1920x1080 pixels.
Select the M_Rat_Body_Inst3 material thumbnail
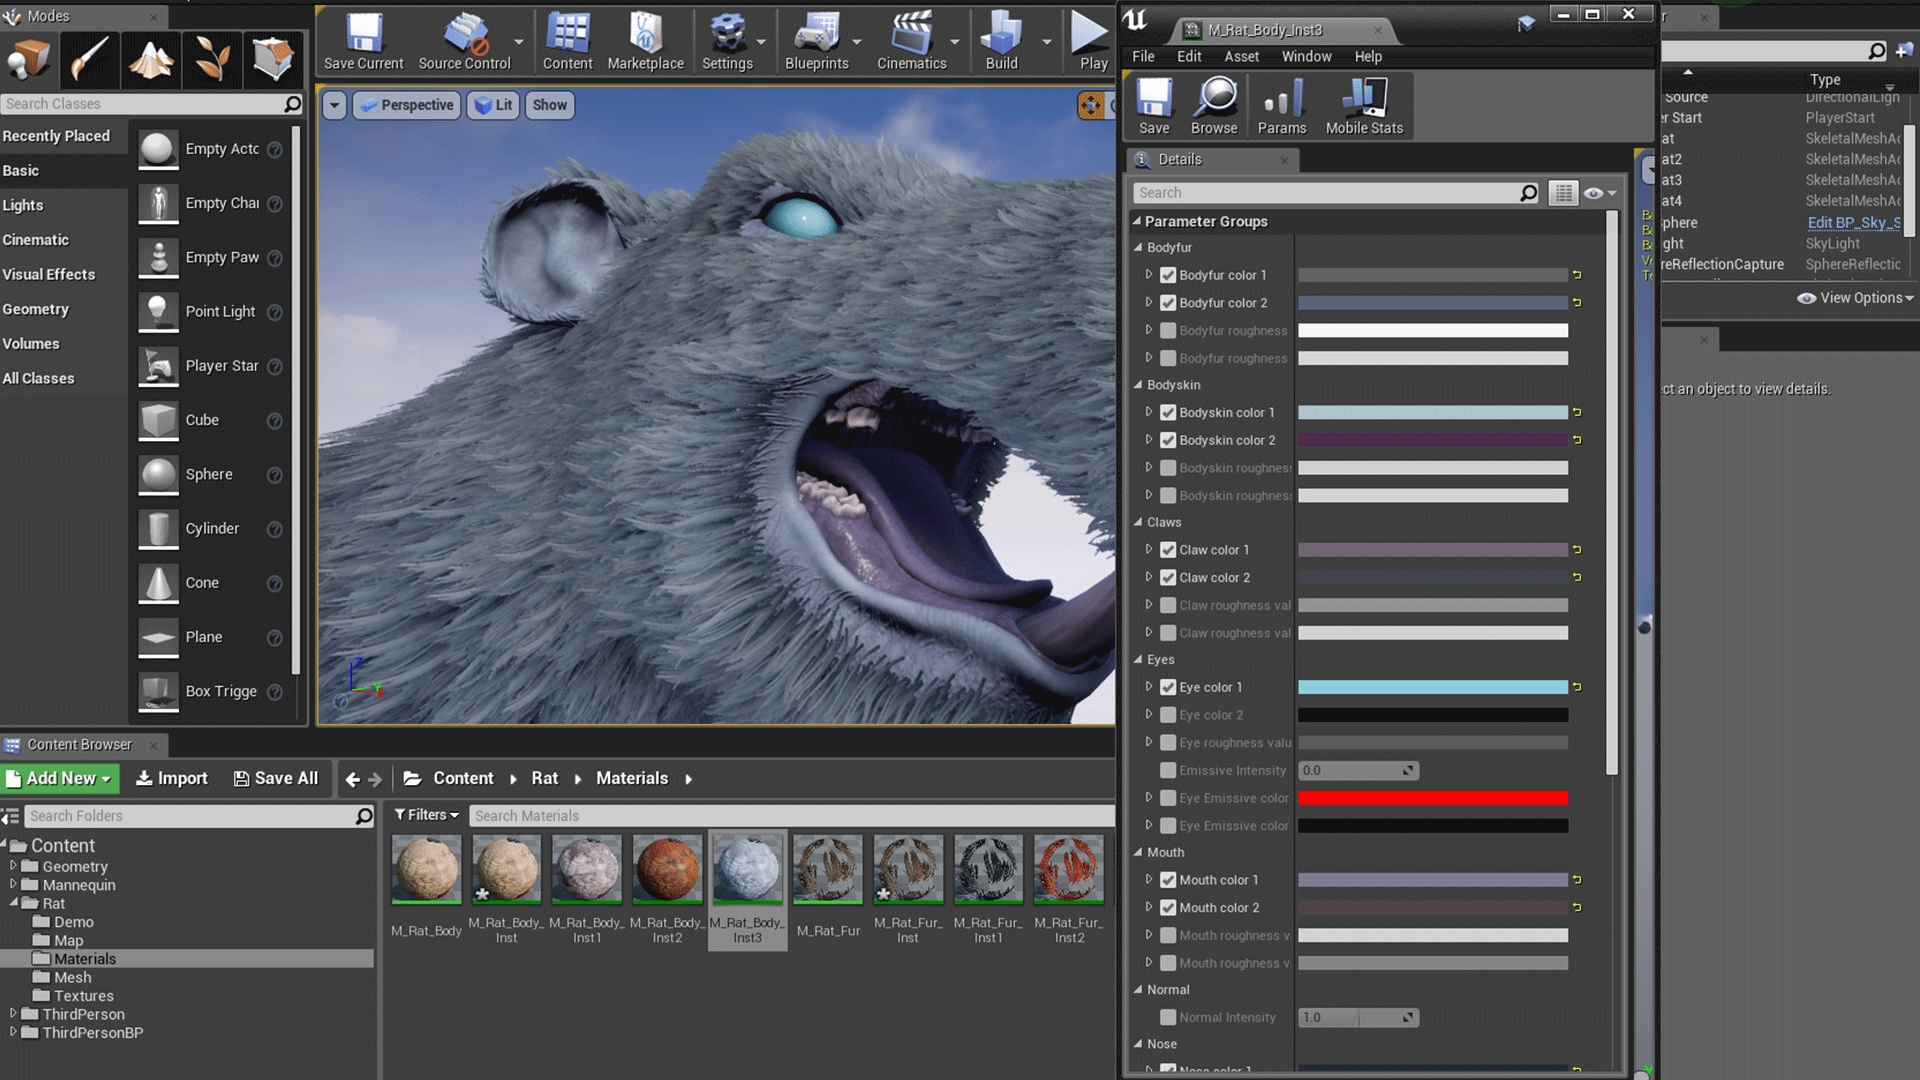747,868
